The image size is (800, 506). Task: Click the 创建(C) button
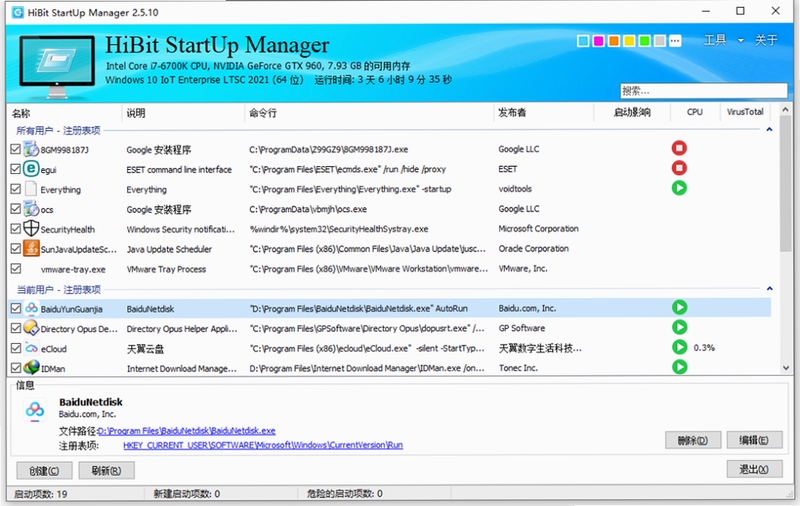click(44, 471)
